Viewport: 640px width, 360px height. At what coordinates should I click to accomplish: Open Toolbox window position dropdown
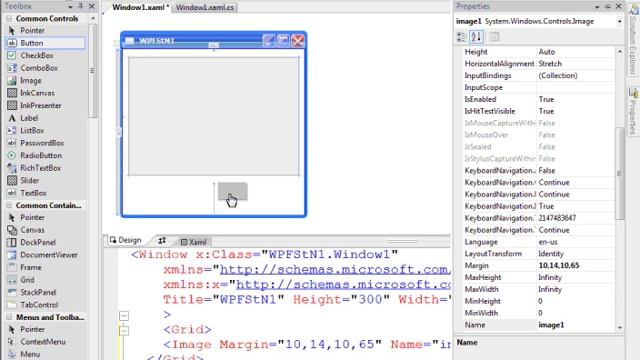pyautogui.click(x=70, y=7)
